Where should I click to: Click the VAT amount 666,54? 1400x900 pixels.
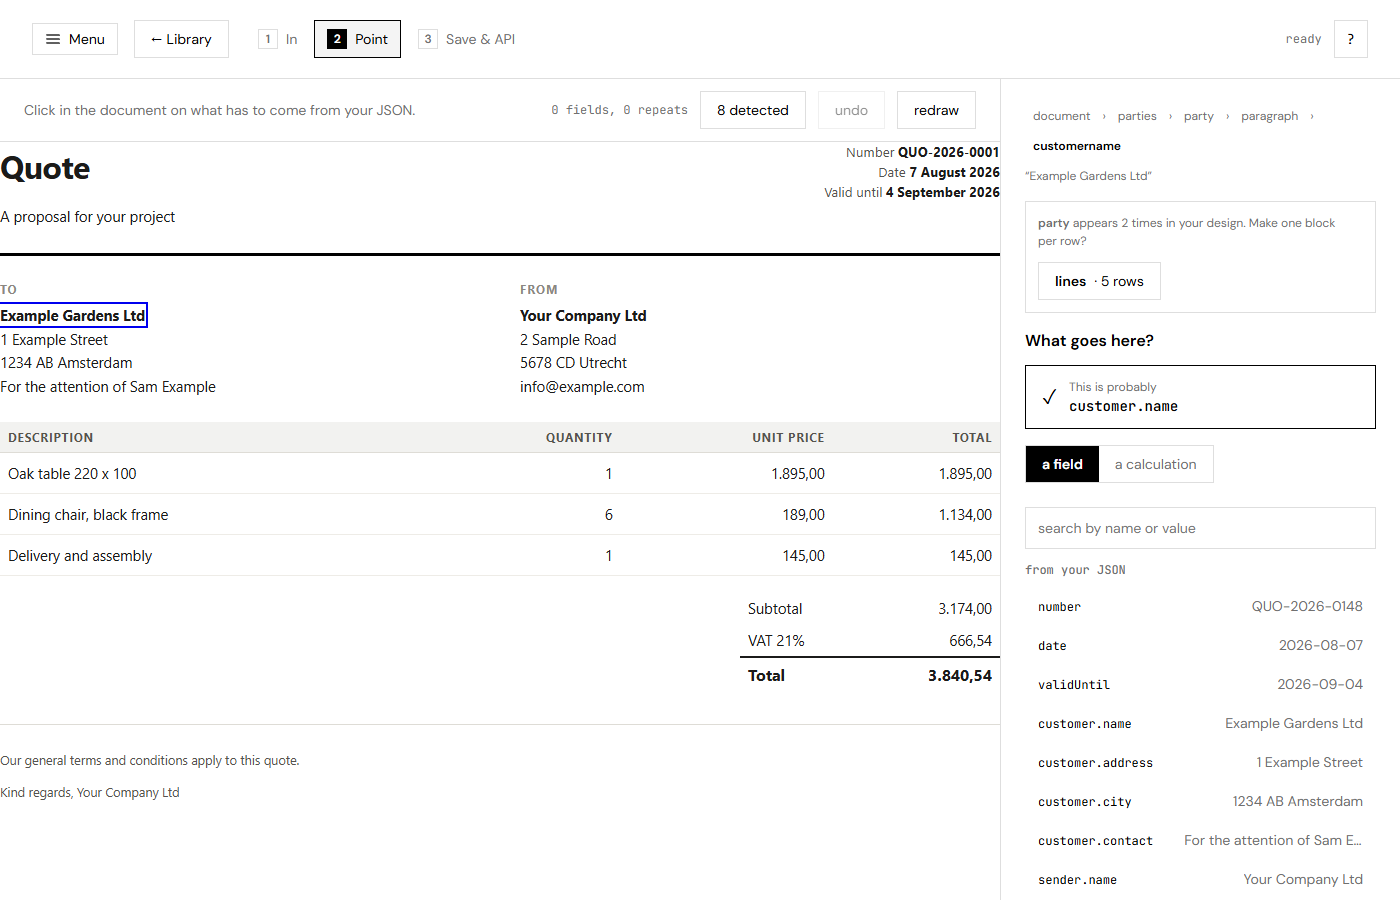[970, 641]
